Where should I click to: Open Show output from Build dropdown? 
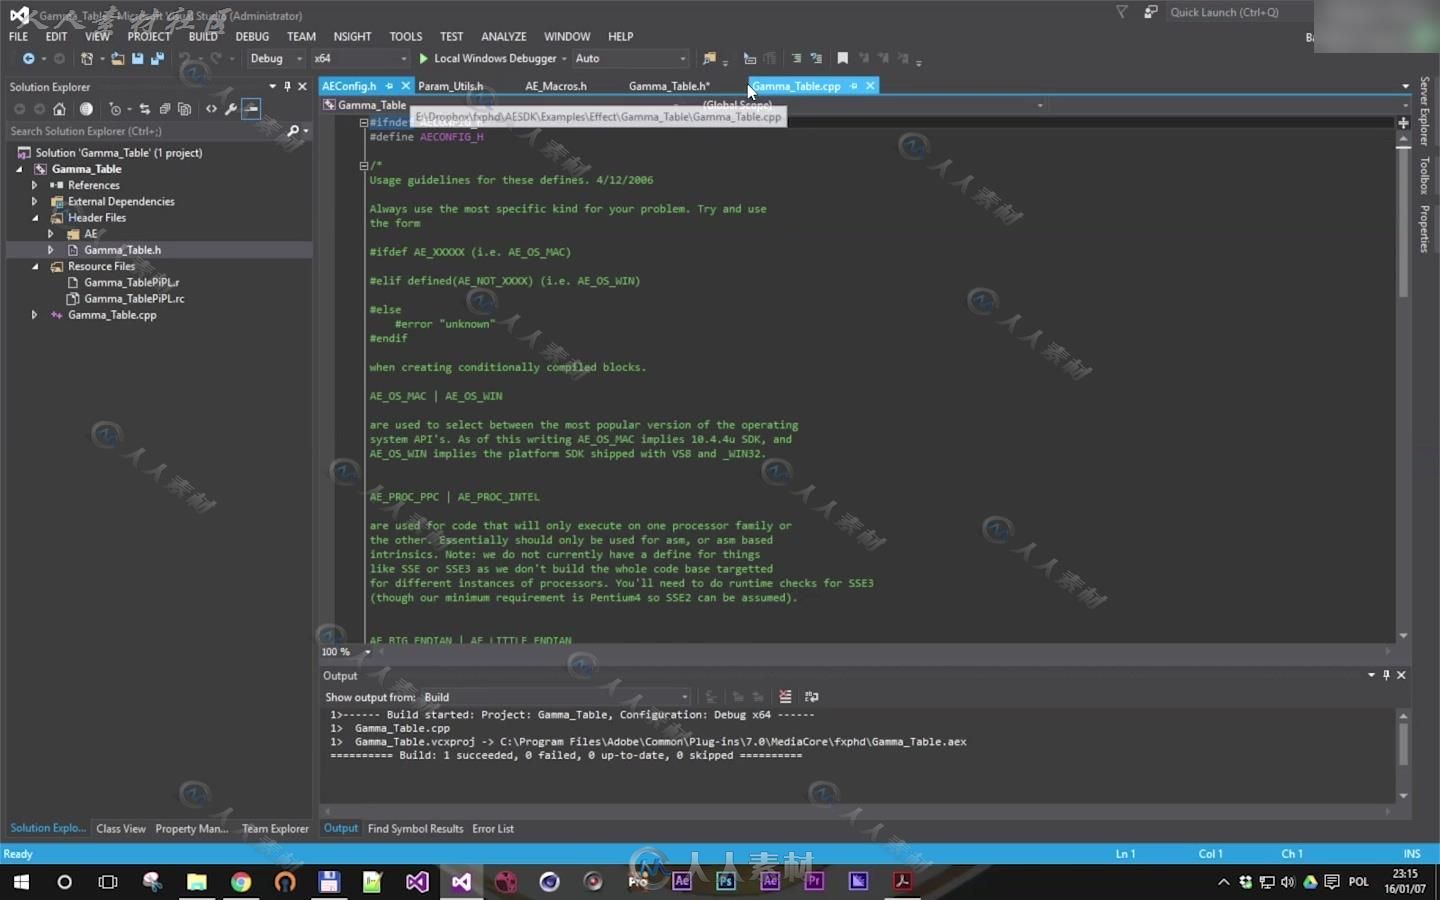[x=556, y=697]
